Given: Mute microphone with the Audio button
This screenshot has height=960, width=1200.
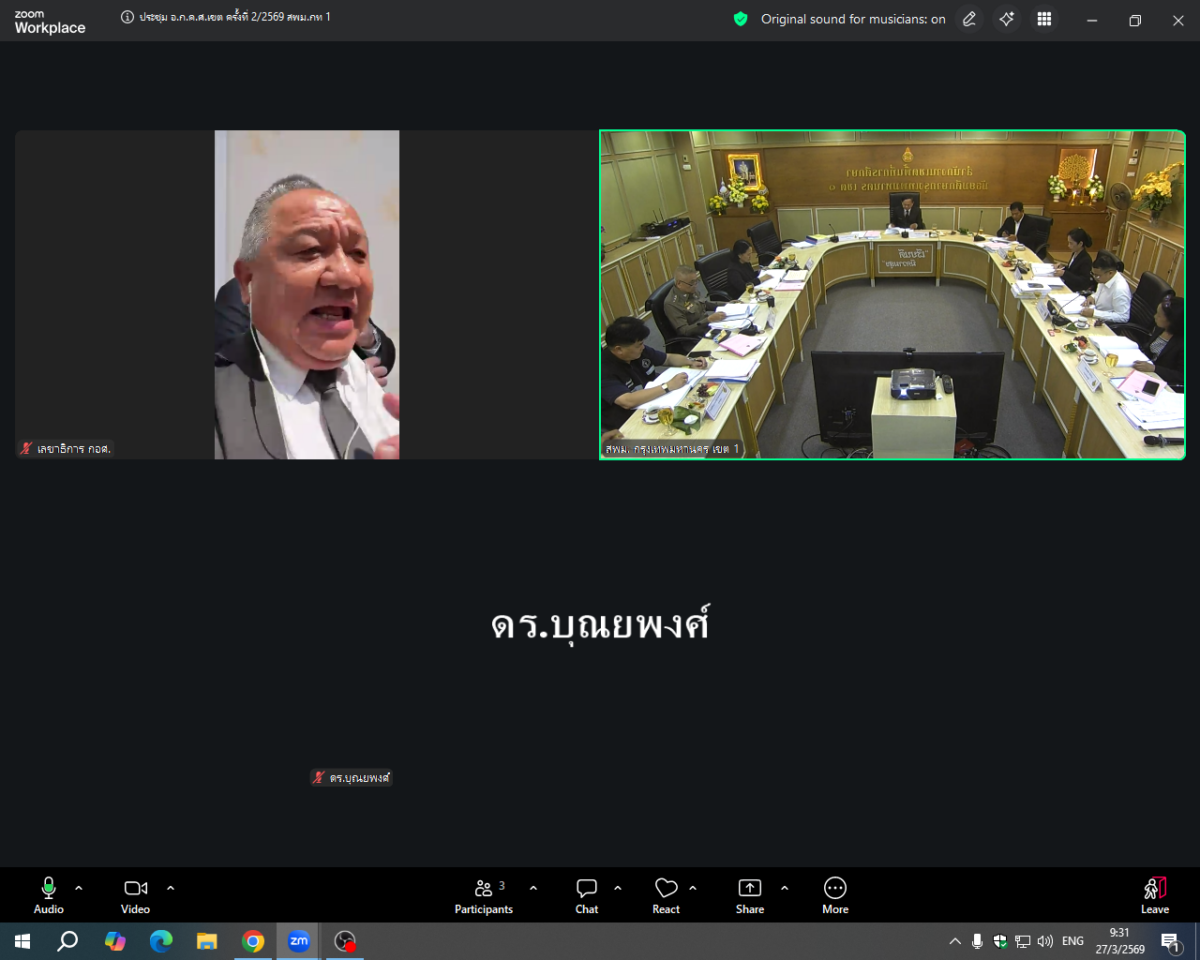Looking at the screenshot, I should click(x=48, y=895).
